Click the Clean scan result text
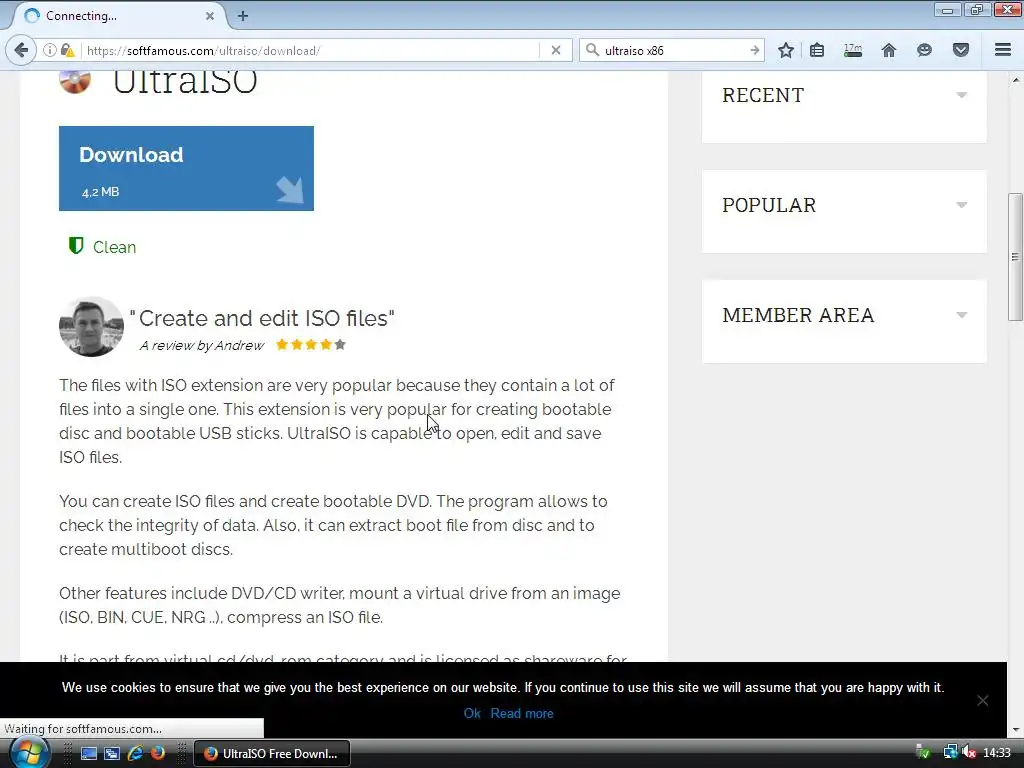1024x768 pixels. coord(114,248)
